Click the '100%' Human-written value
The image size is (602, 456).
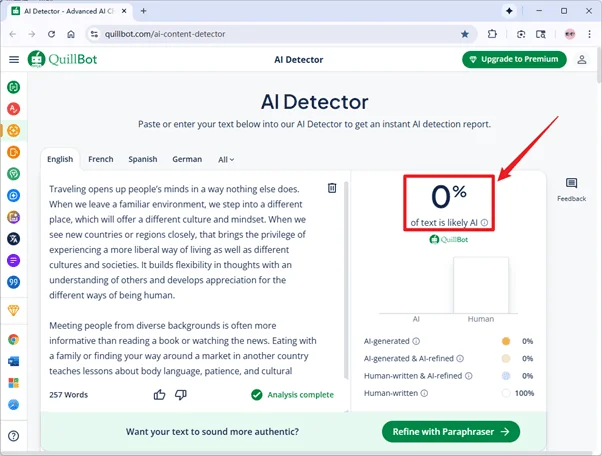click(x=524, y=393)
